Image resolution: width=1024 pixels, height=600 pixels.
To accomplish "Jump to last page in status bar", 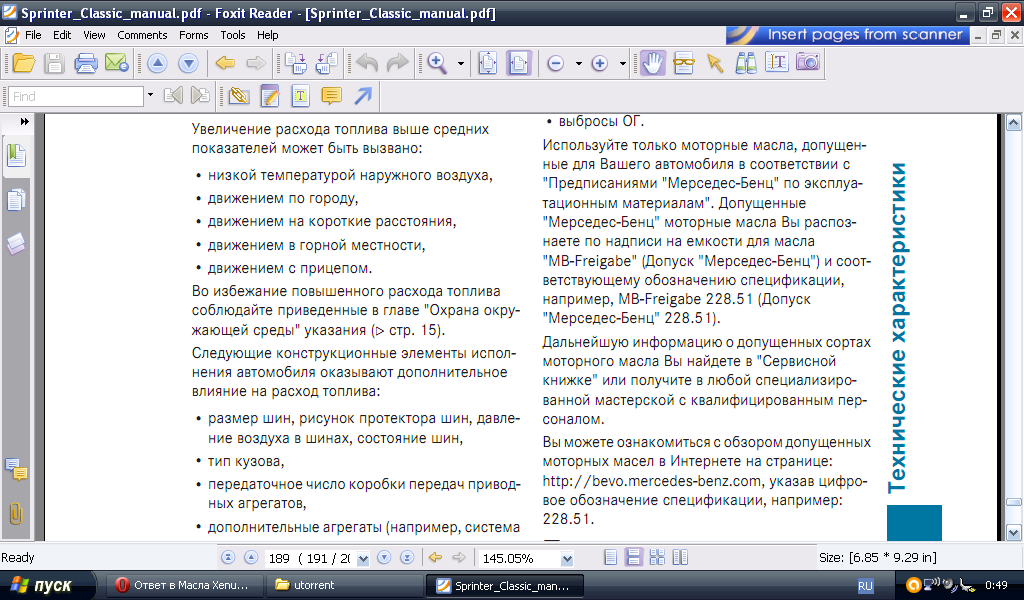I will pyautogui.click(x=407, y=558).
